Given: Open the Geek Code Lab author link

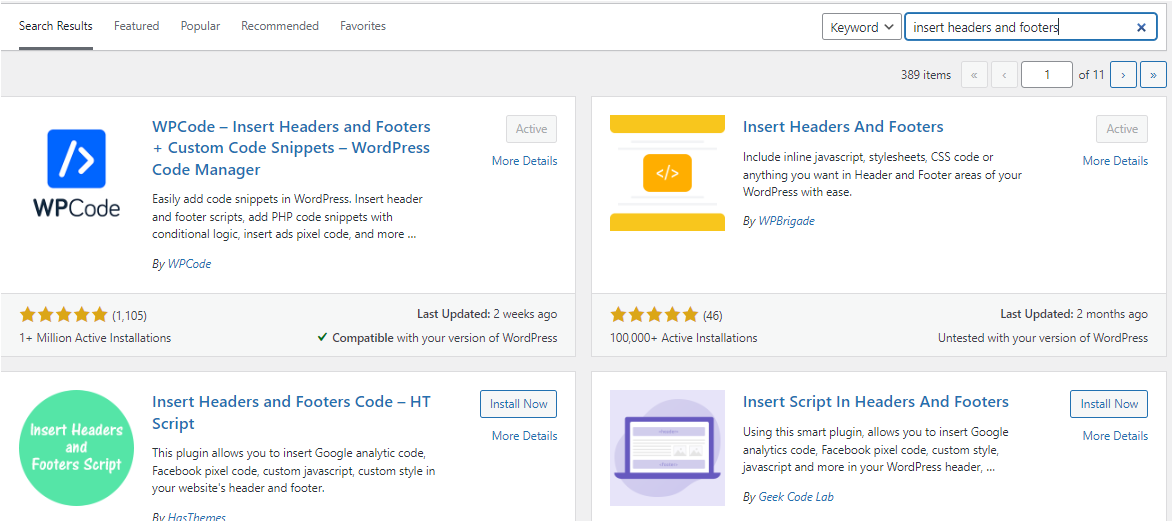Looking at the screenshot, I should [796, 497].
